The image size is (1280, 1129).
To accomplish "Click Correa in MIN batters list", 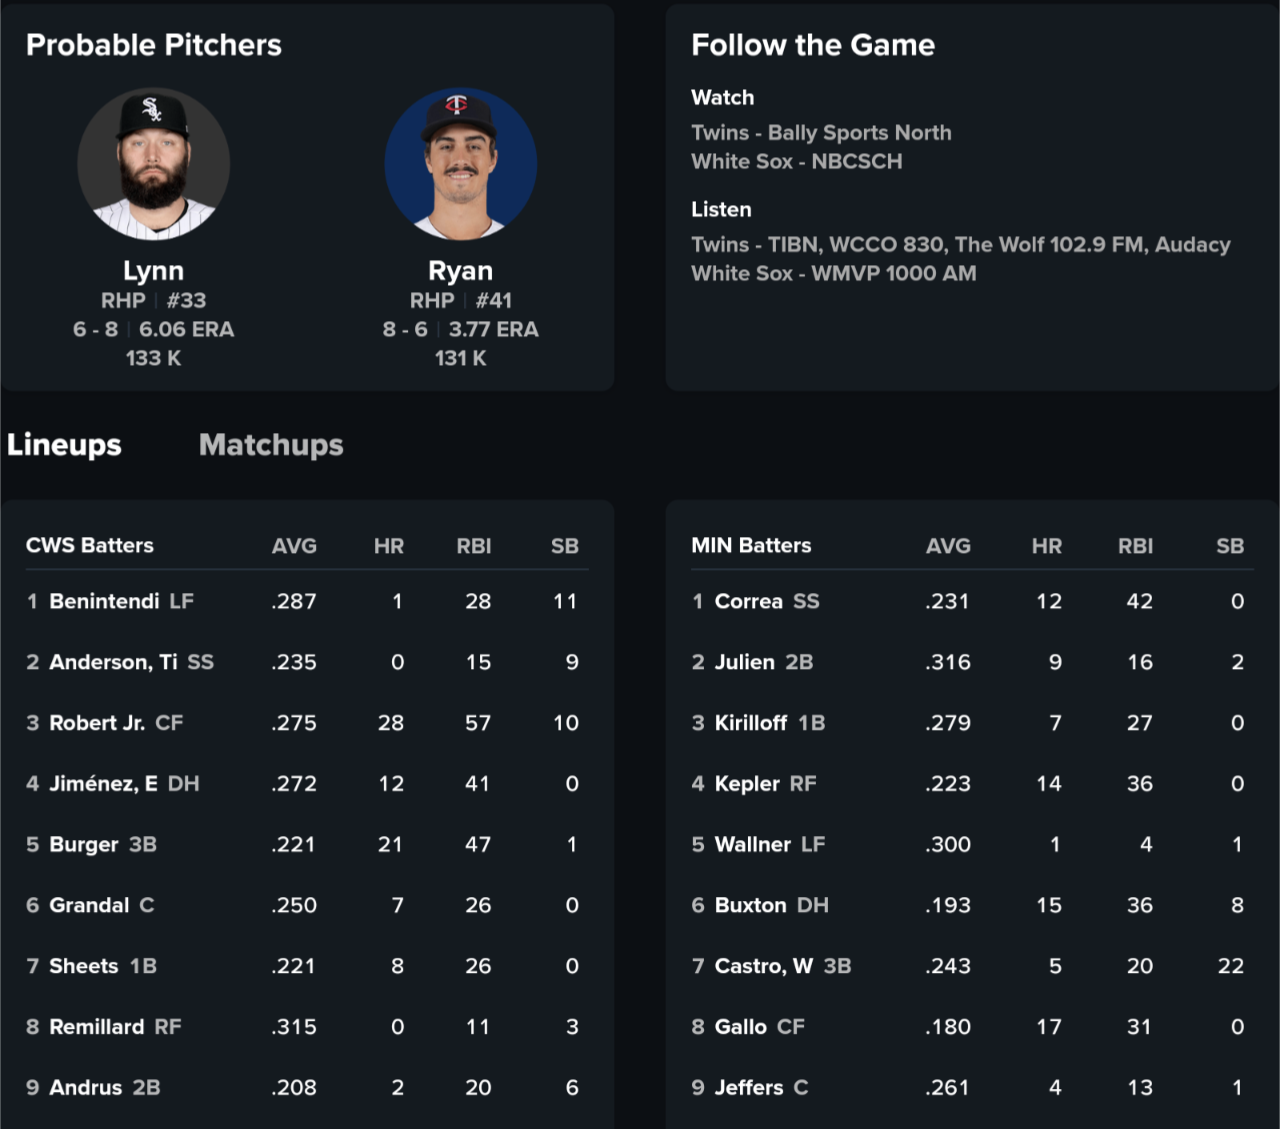I will tap(748, 601).
